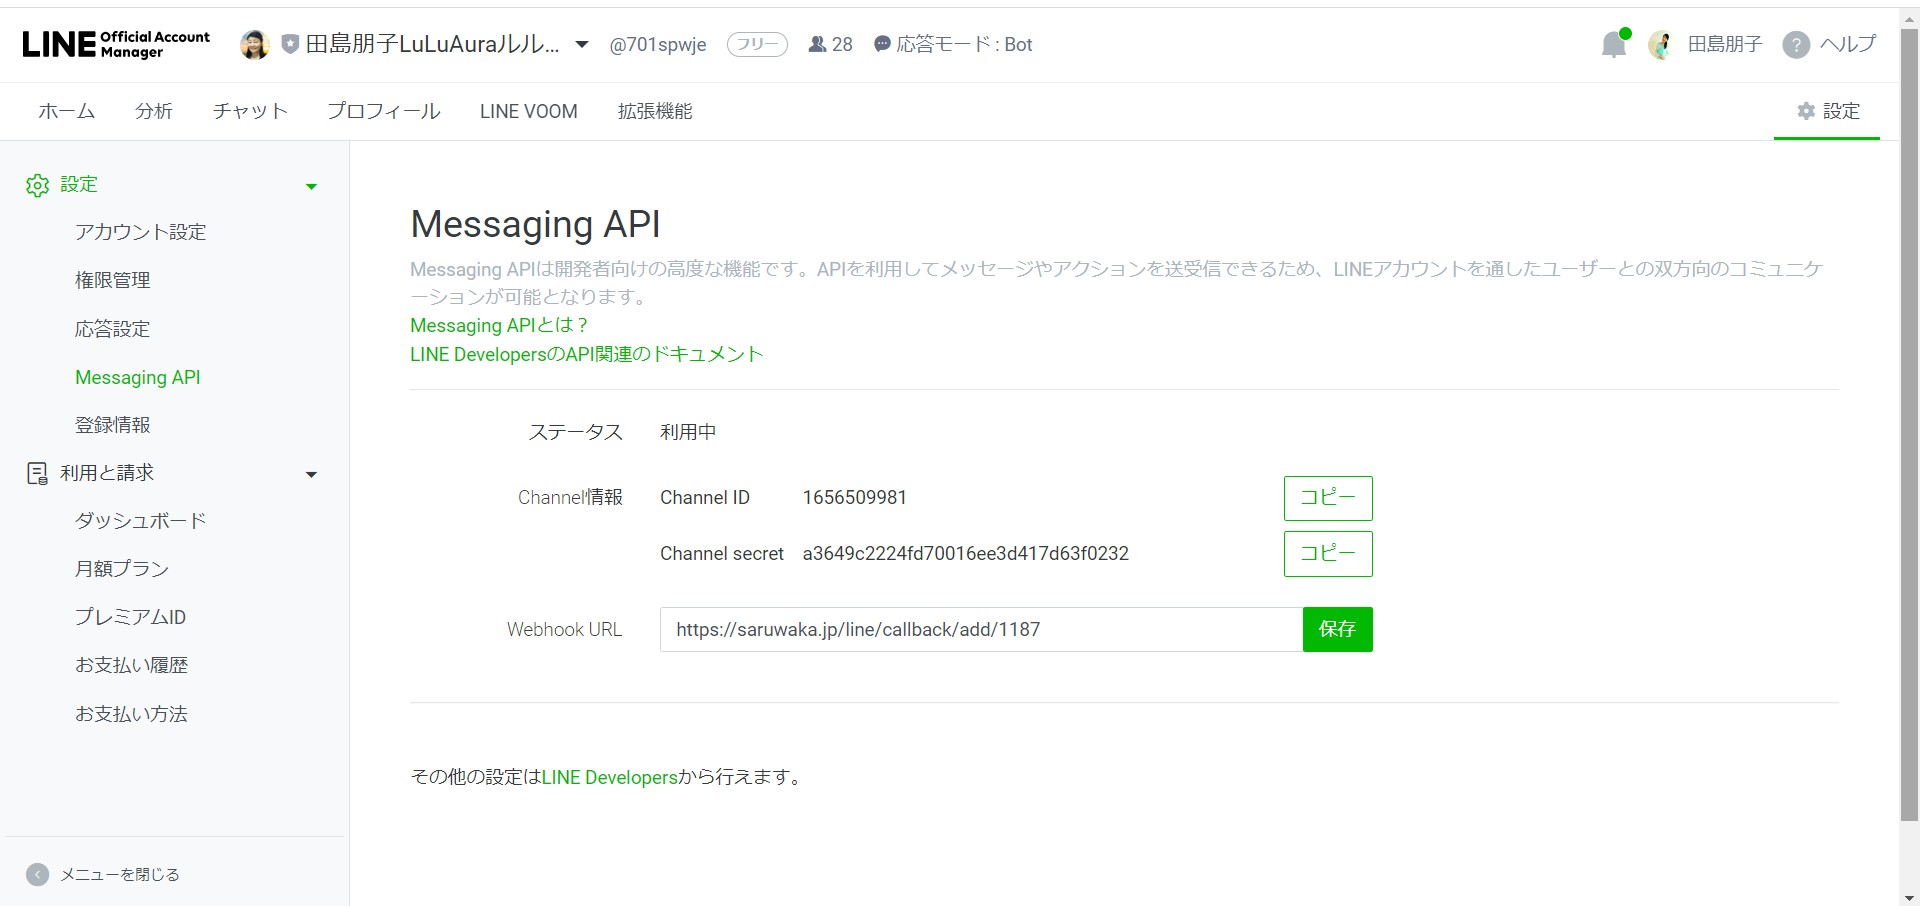Viewport: 1920px width, 906px height.
Task: Open the account switcher dropdown arrow
Action: [582, 45]
